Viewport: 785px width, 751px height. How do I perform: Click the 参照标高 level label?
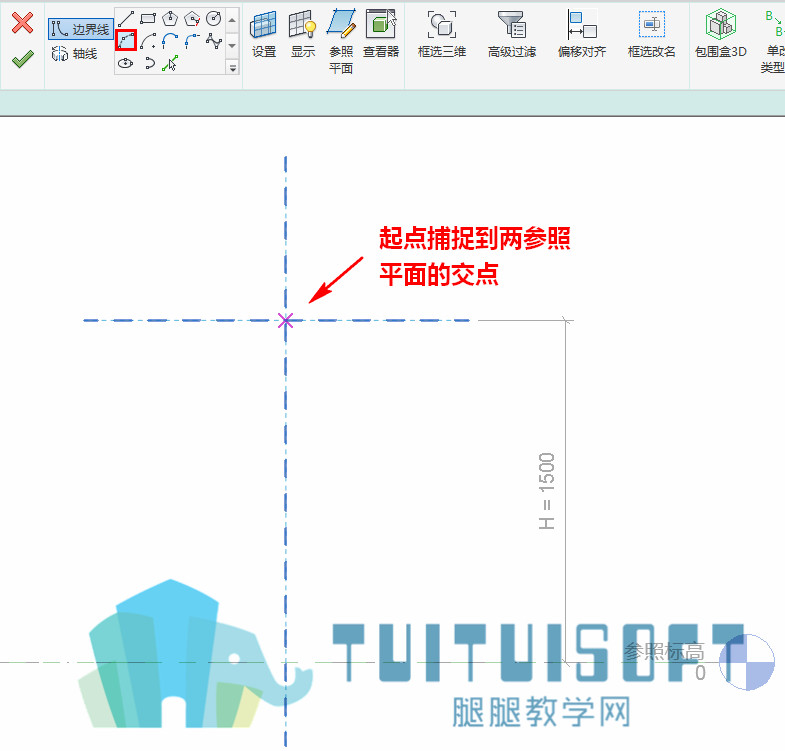click(664, 651)
